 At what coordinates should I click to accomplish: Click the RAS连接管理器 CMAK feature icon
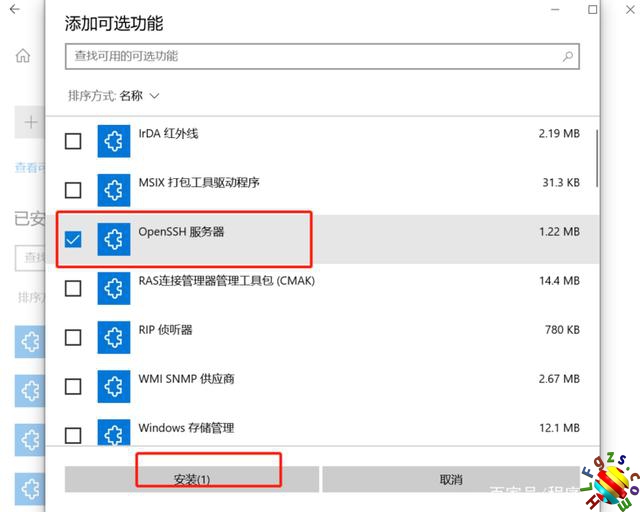(114, 288)
